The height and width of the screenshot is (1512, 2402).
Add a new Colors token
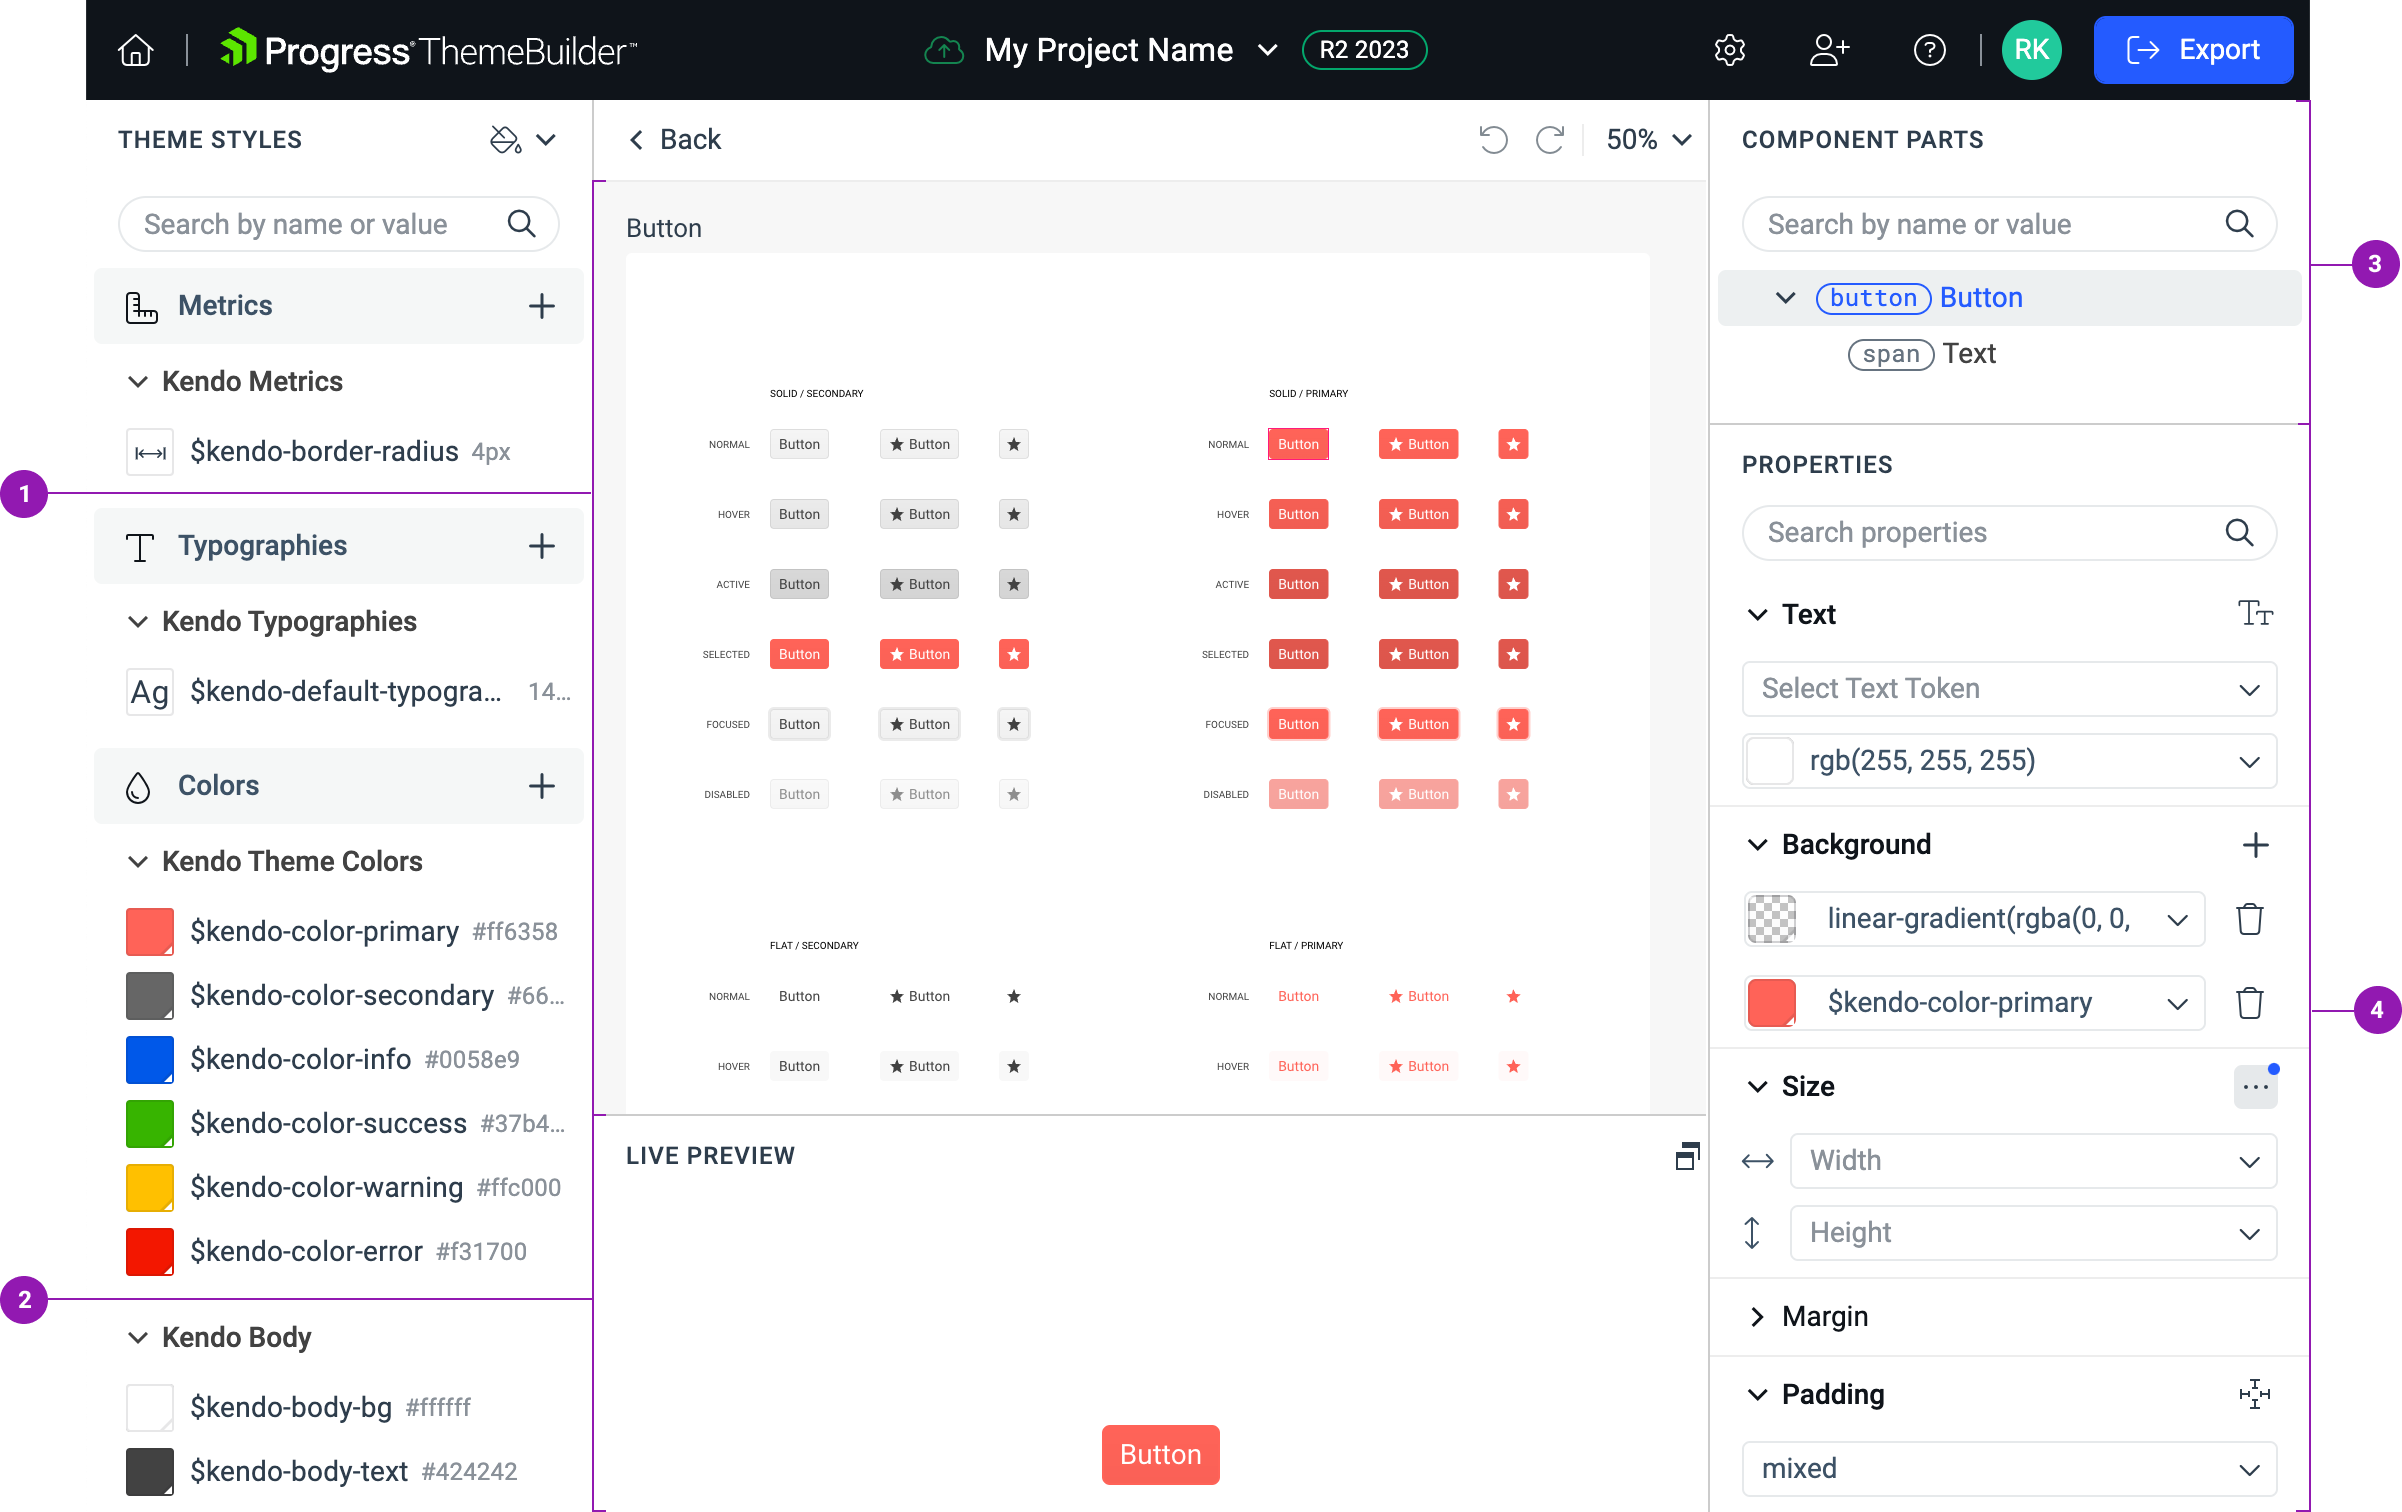click(542, 786)
